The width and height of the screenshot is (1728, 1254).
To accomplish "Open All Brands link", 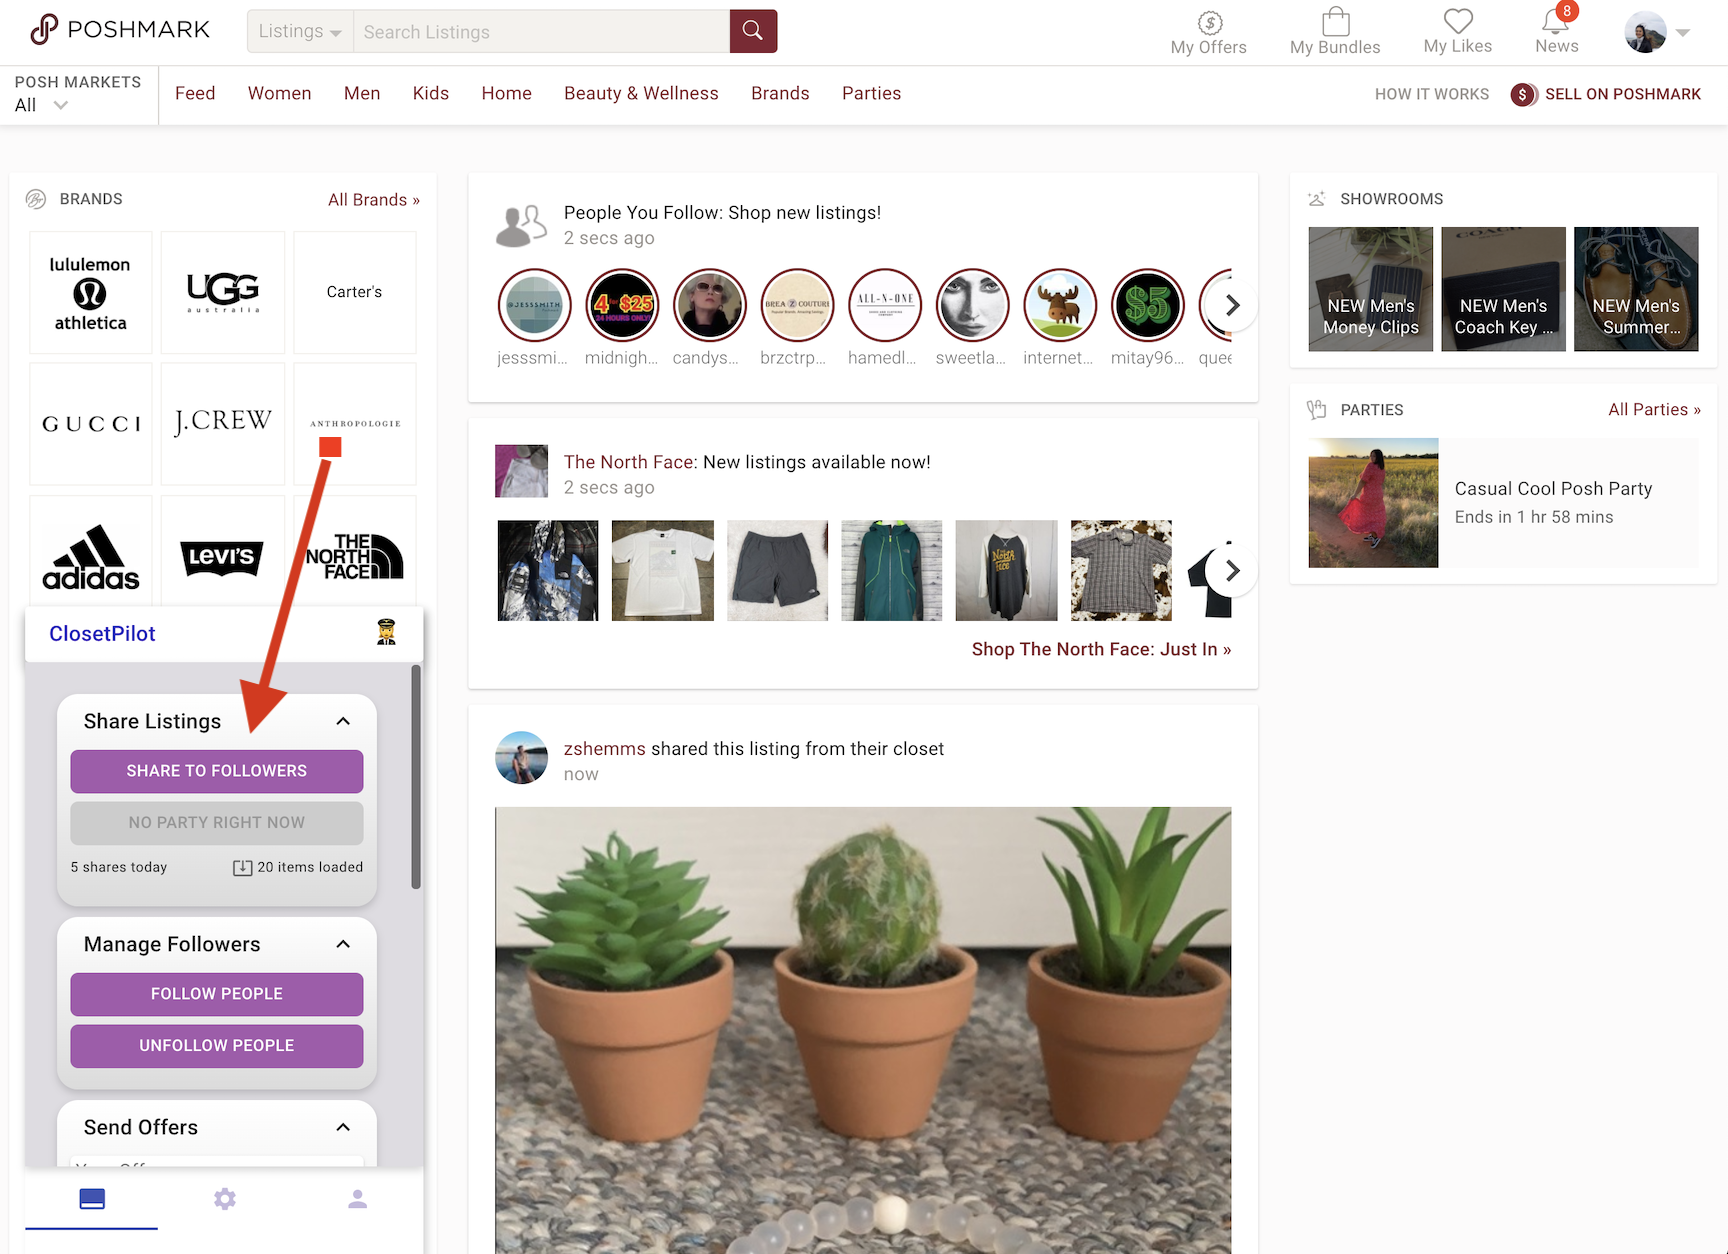I will (374, 200).
